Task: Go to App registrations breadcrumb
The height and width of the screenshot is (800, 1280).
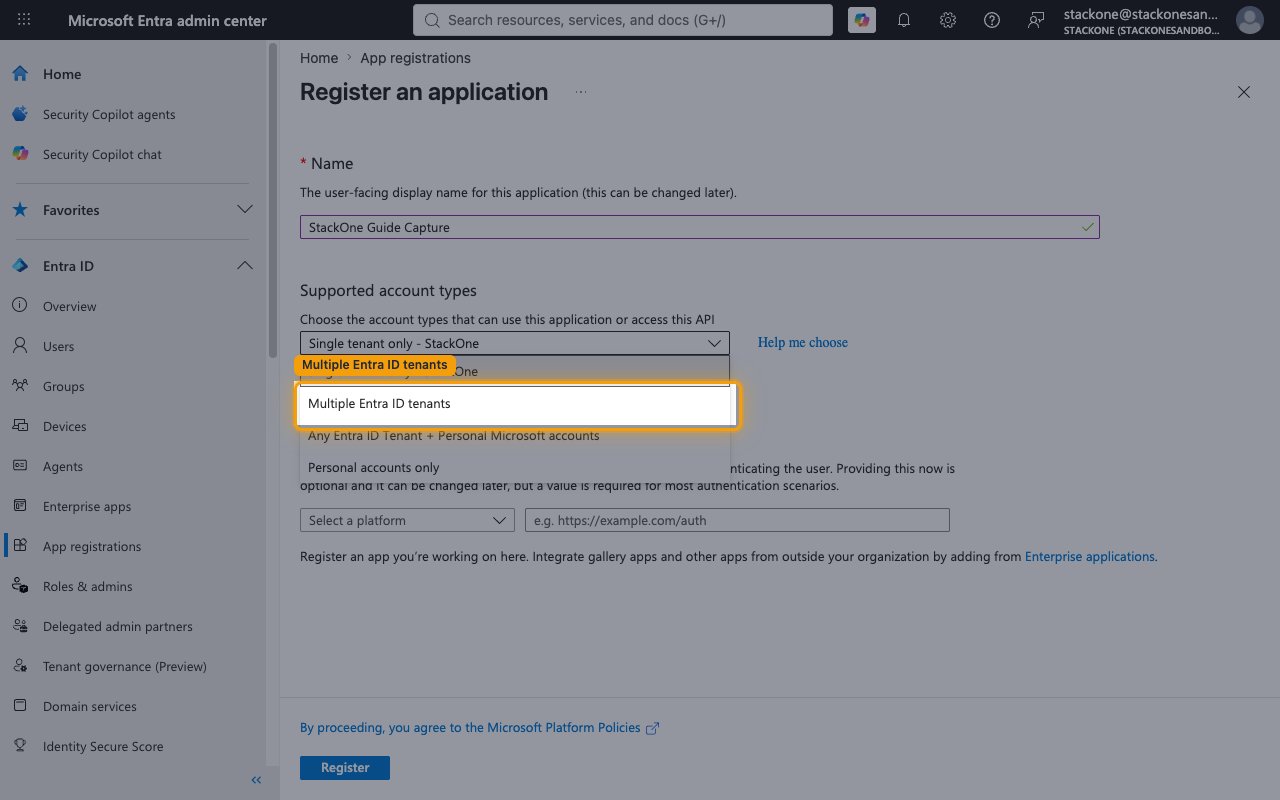Action: [415, 58]
